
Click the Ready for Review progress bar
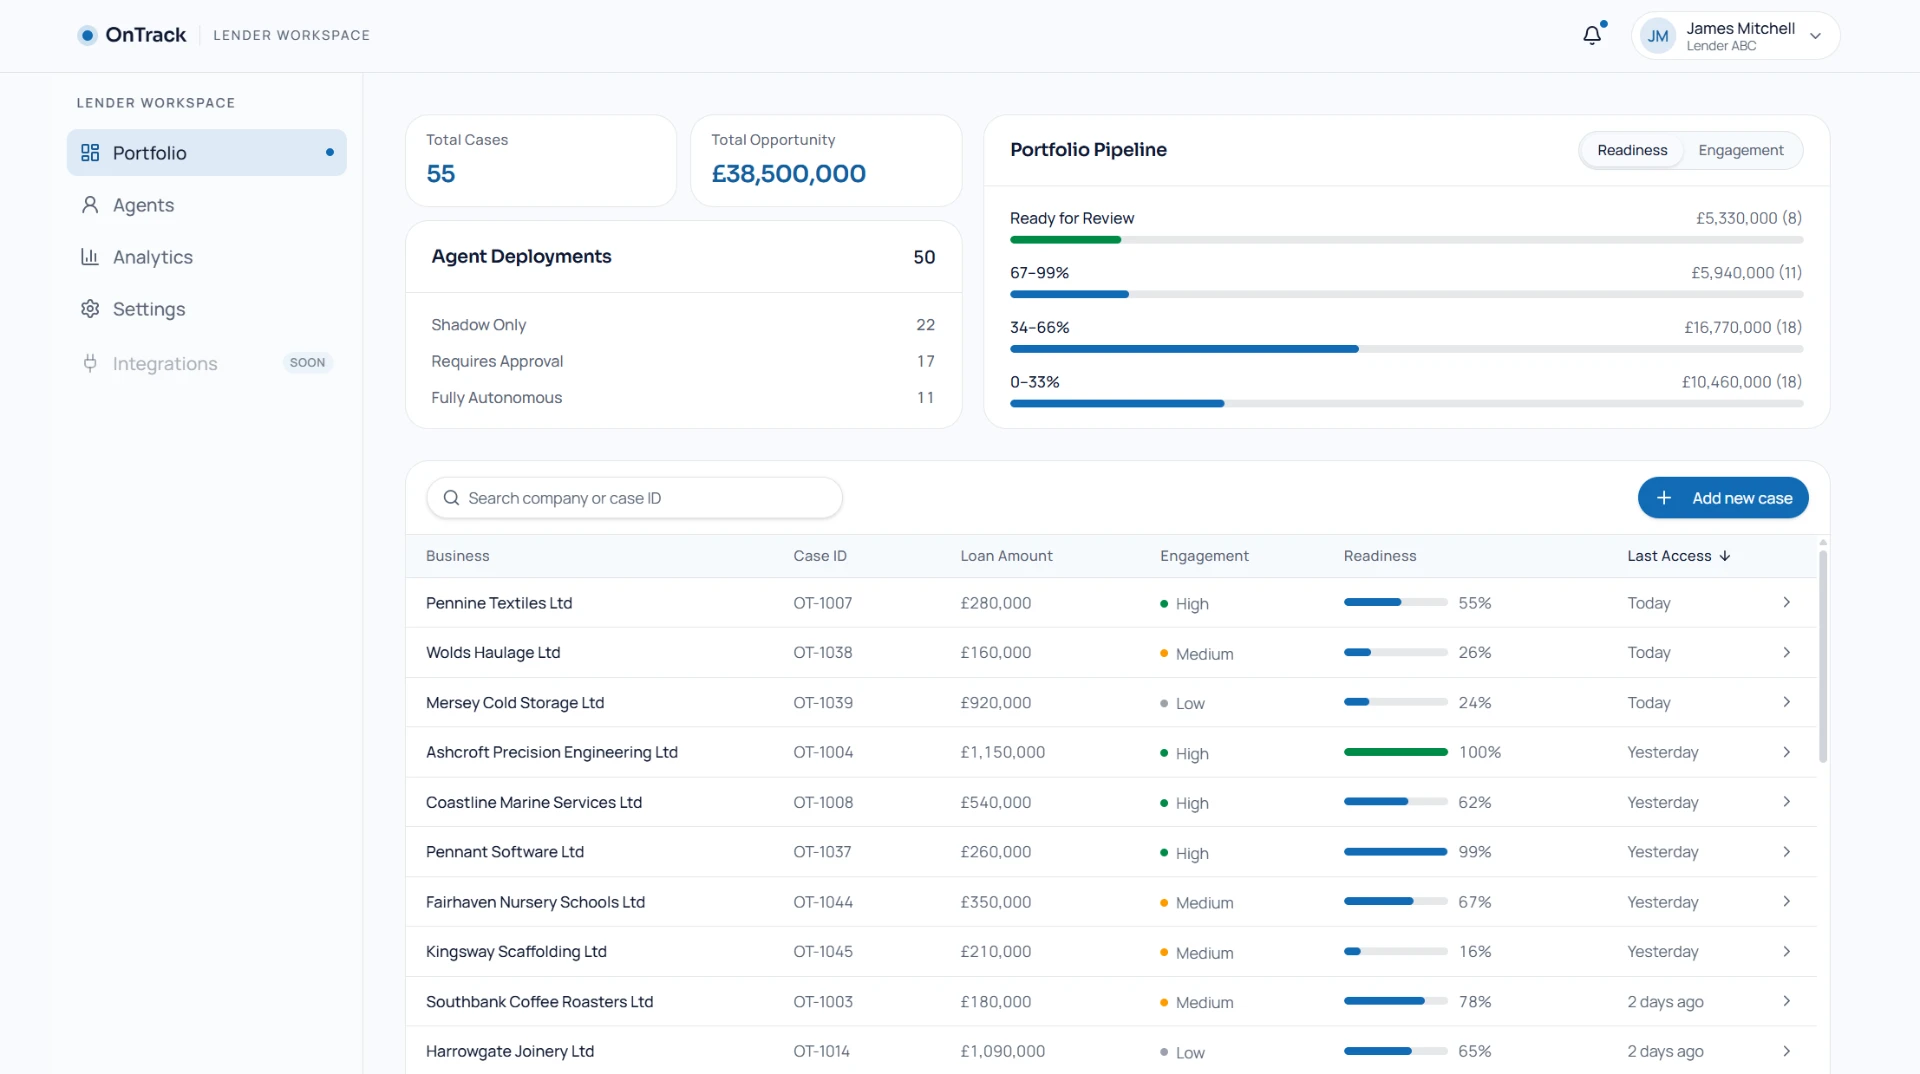pos(1407,240)
